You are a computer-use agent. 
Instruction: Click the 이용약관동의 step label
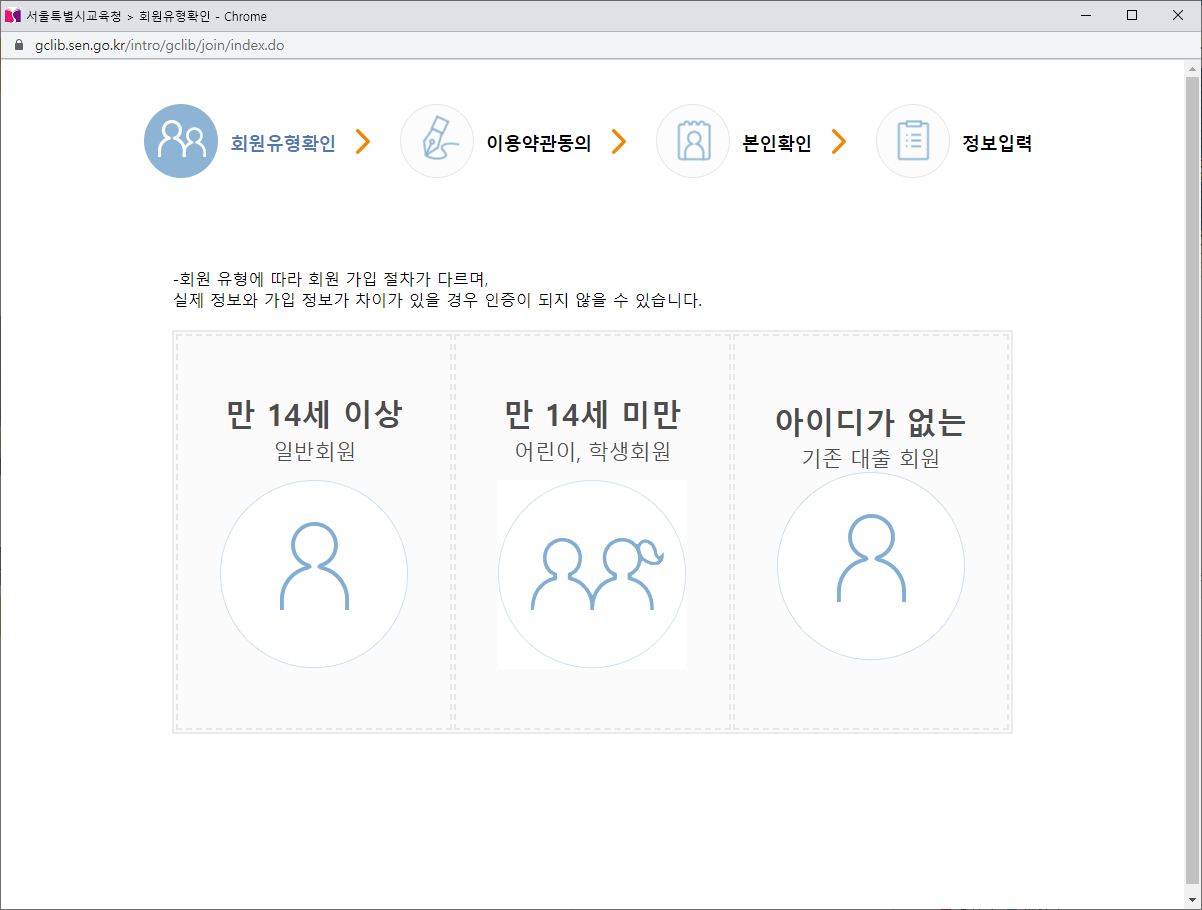(x=539, y=143)
